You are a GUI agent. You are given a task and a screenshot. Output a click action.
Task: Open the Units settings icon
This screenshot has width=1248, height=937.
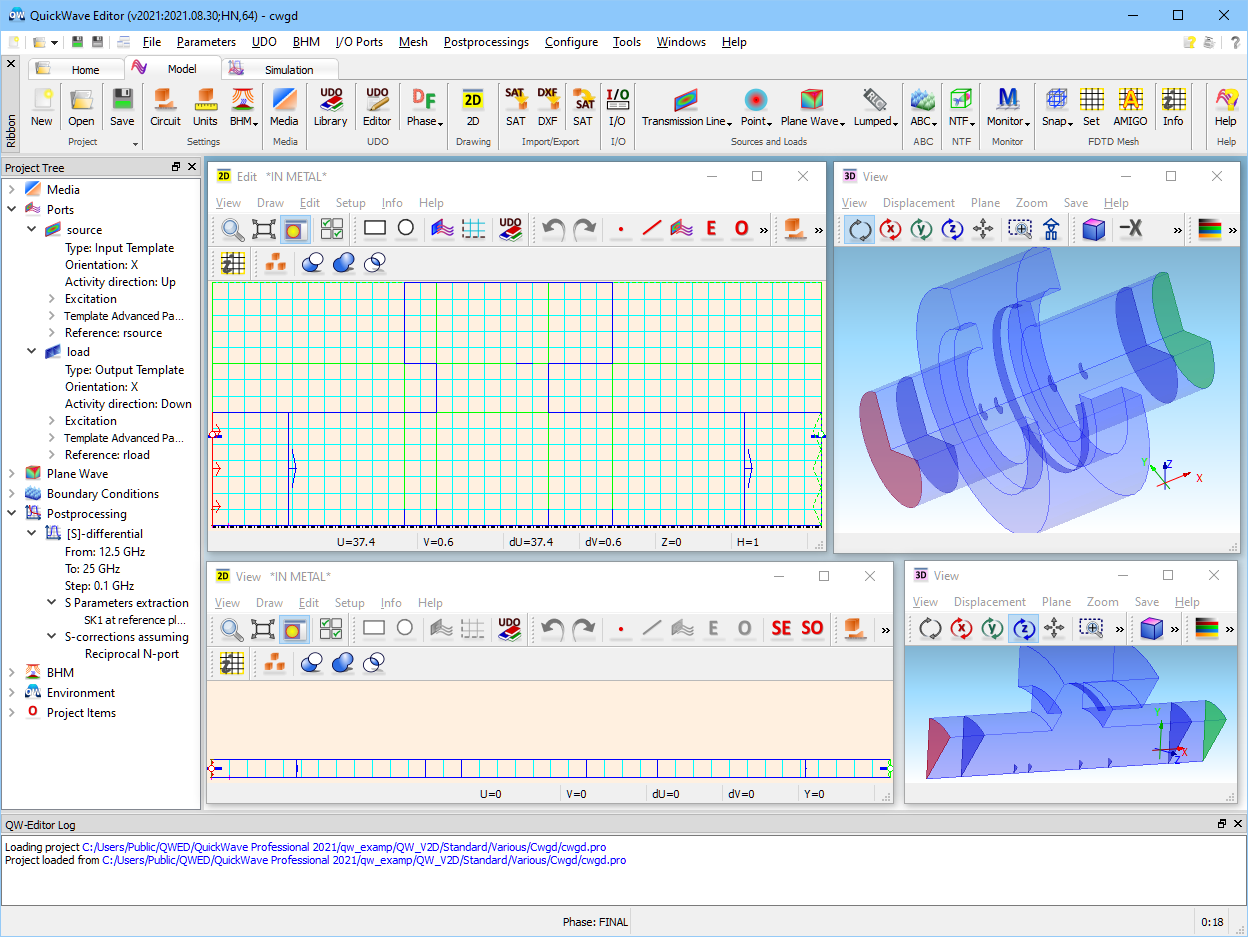[205, 107]
